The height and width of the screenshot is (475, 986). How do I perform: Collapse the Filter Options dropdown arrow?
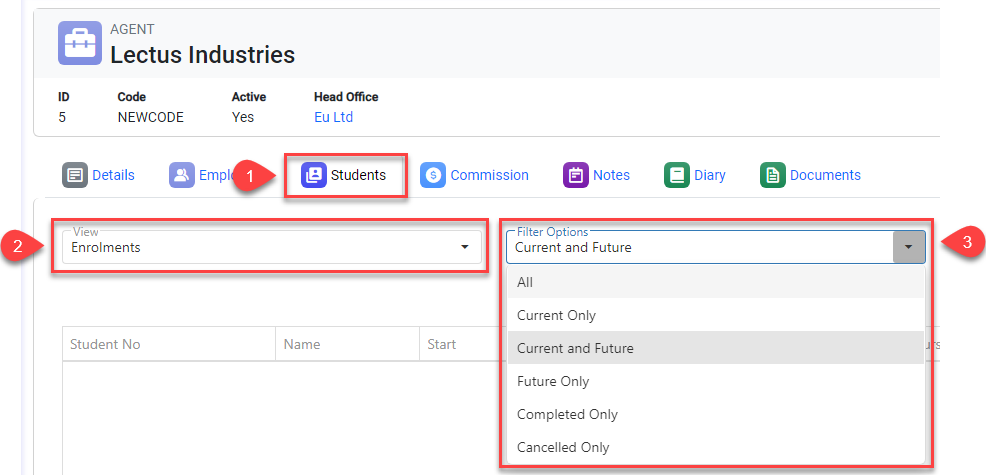tap(908, 247)
